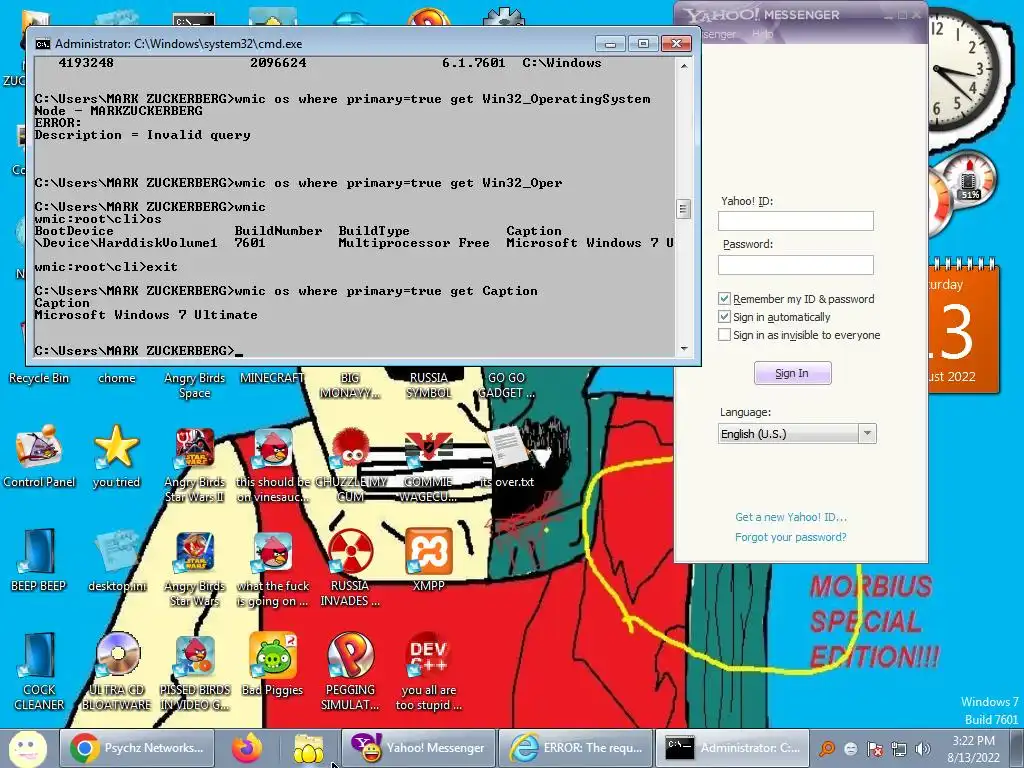Select the 'RUSSIA SYMBOL' label

point(428,385)
